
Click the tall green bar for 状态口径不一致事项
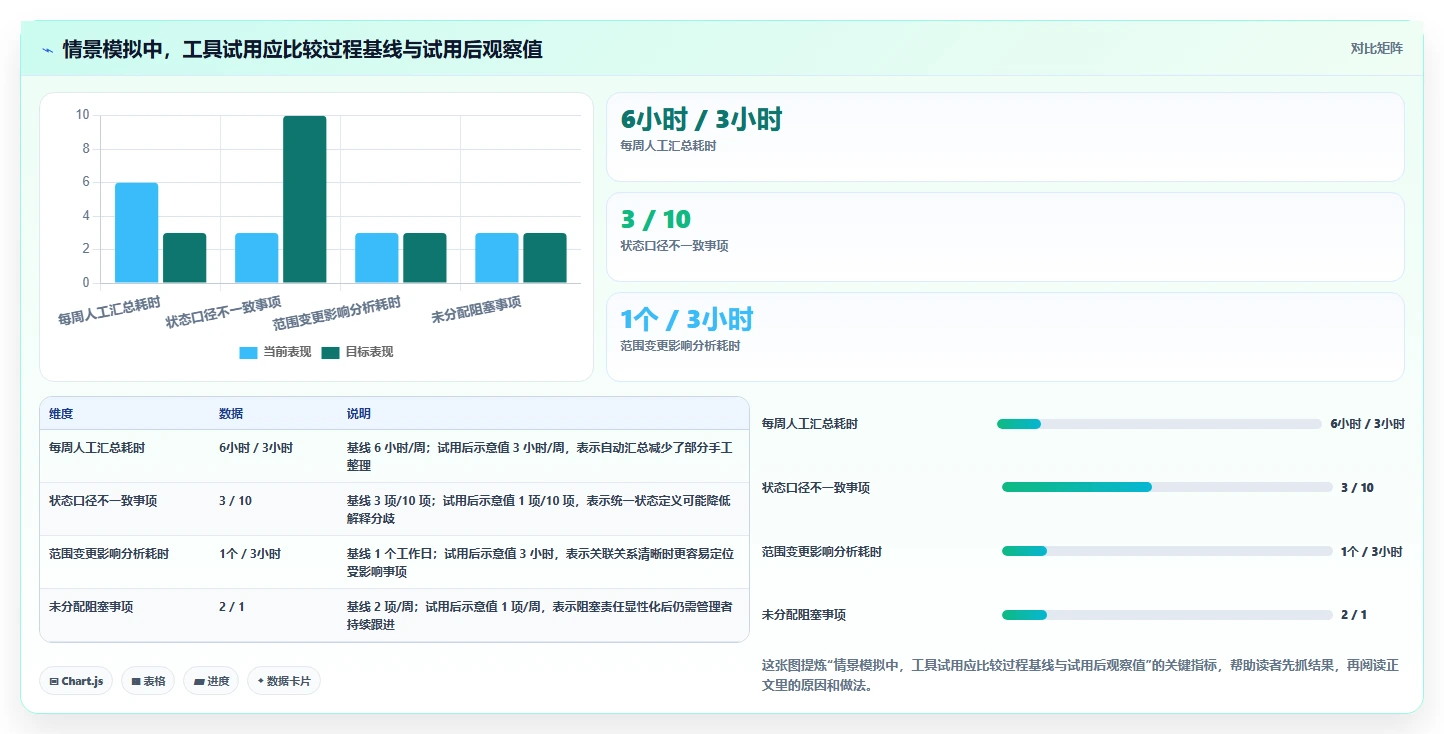305,199
